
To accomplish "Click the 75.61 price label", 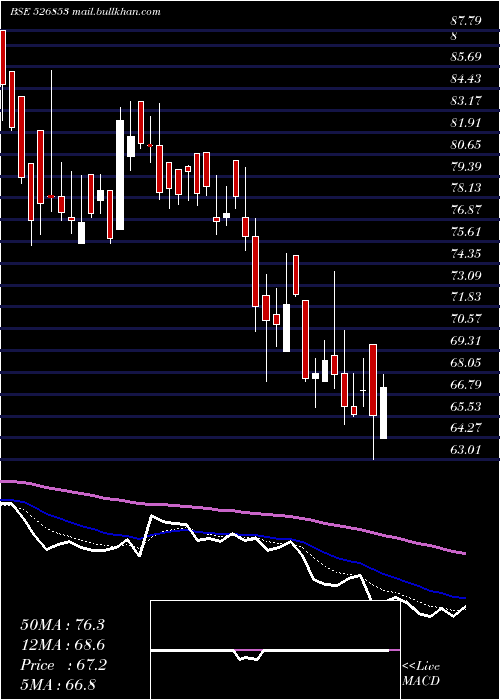I will (466, 232).
